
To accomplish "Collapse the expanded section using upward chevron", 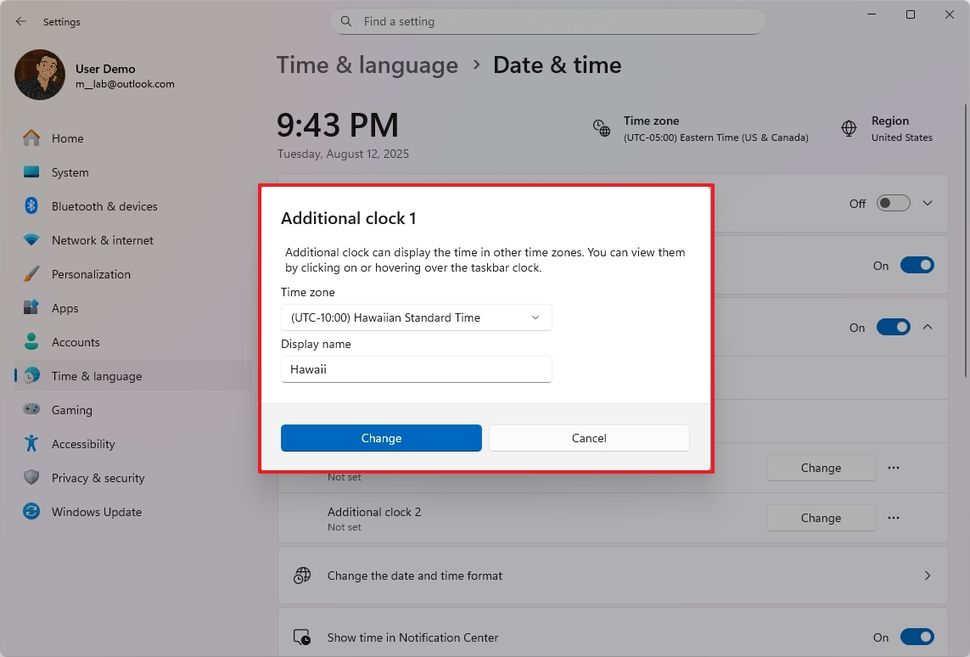I will (926, 327).
